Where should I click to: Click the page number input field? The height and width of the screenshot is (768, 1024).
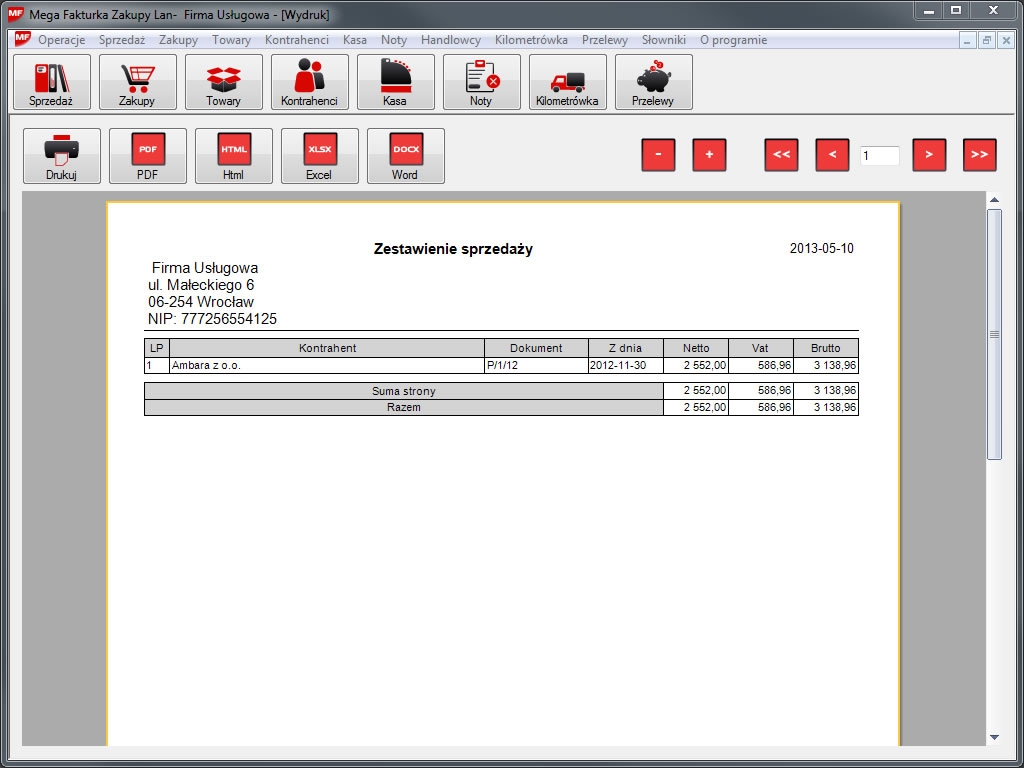click(x=879, y=156)
